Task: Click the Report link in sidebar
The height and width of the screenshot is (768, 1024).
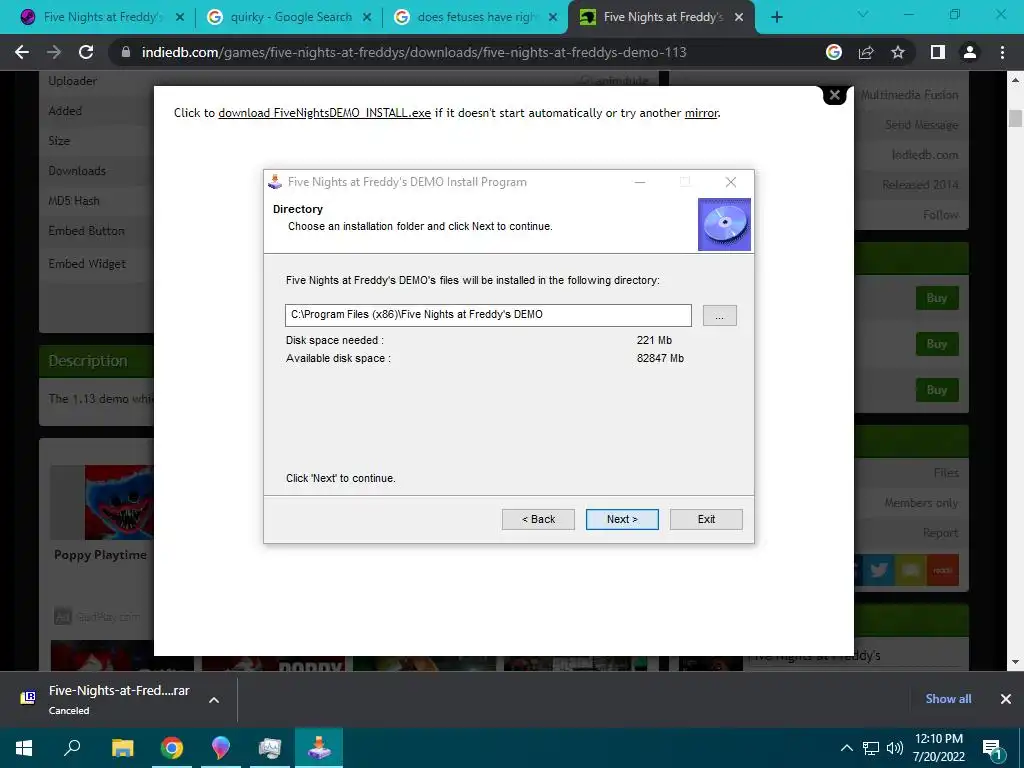Action: [940, 533]
